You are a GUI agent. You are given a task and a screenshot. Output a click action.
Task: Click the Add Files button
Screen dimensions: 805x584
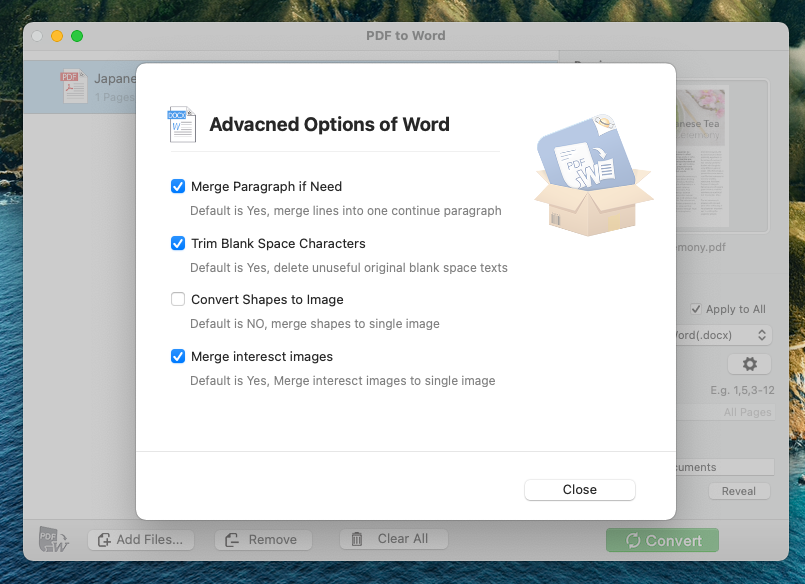[141, 540]
